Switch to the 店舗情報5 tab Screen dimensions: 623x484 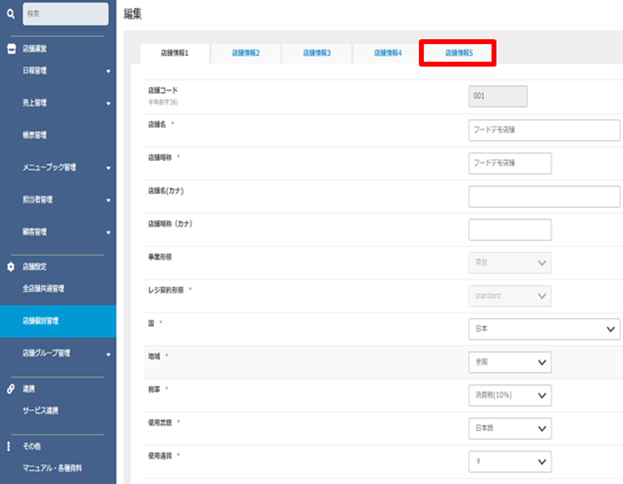[458, 53]
